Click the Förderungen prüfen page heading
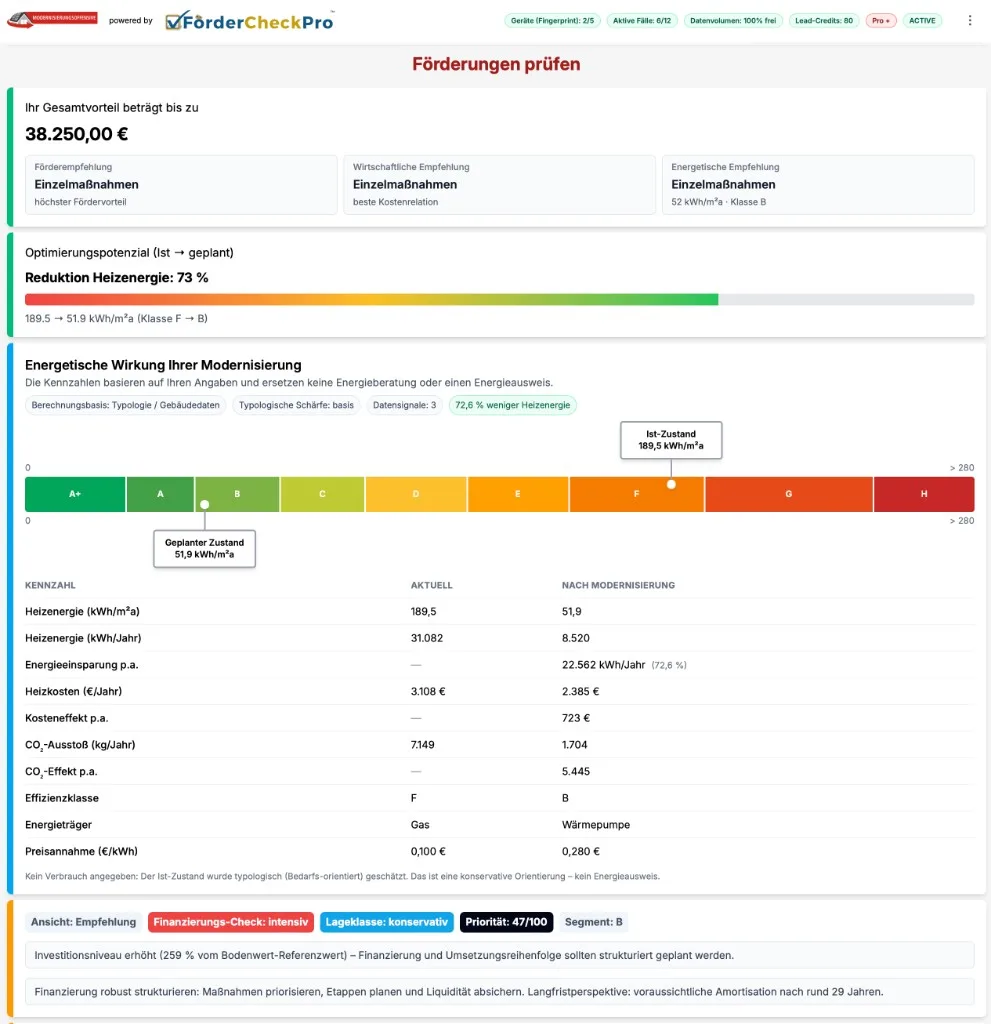The image size is (991, 1024). tap(496, 64)
